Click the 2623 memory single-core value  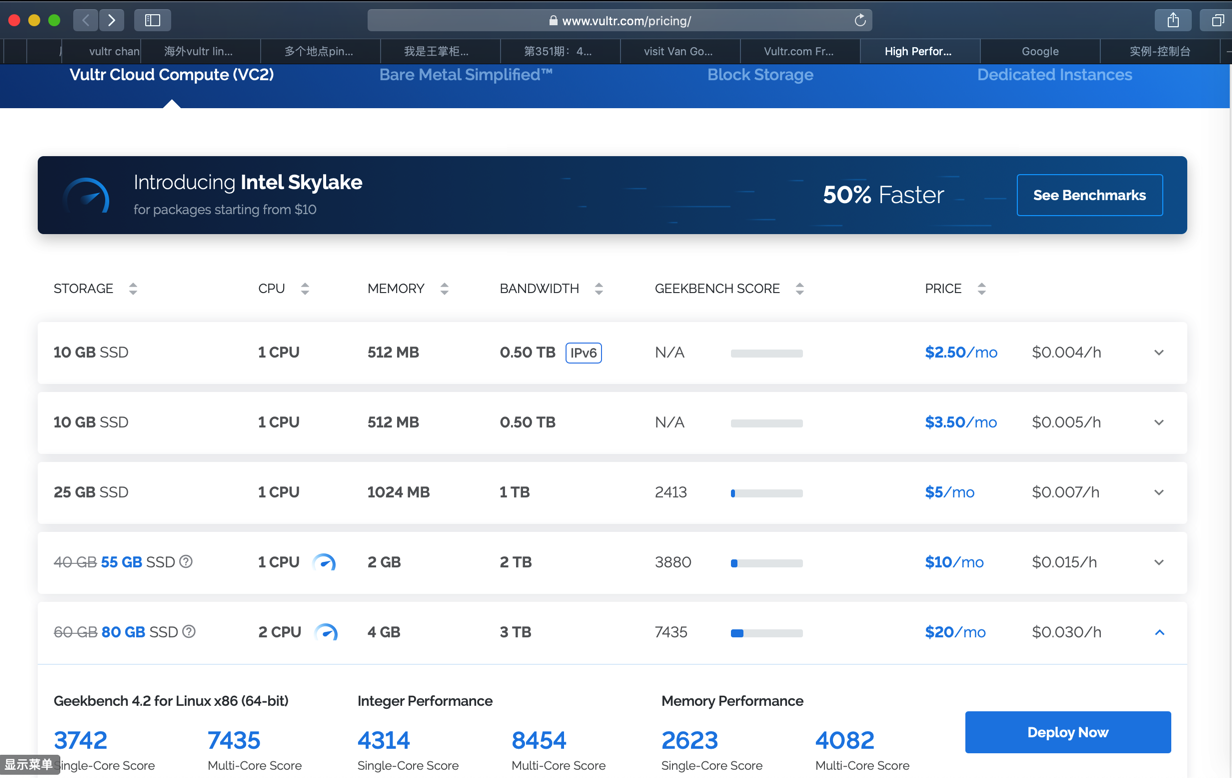click(x=690, y=740)
